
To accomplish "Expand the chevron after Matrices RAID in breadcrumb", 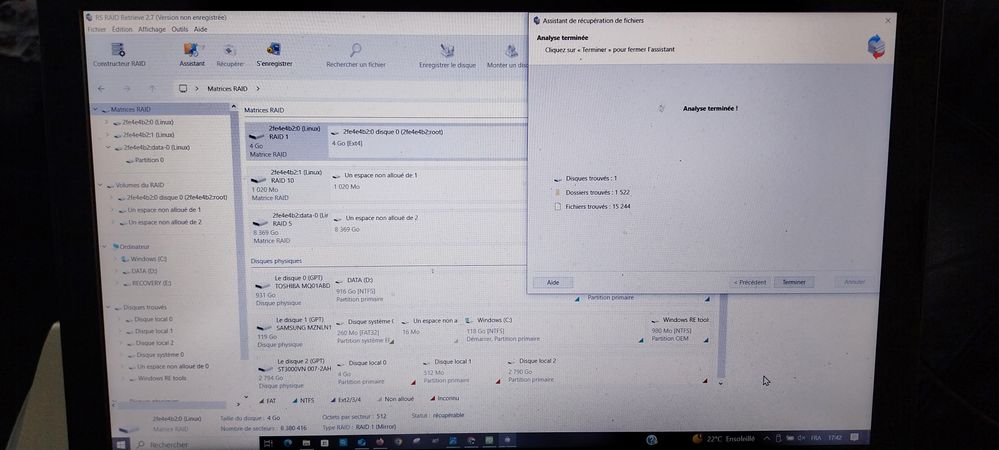I will coord(257,89).
